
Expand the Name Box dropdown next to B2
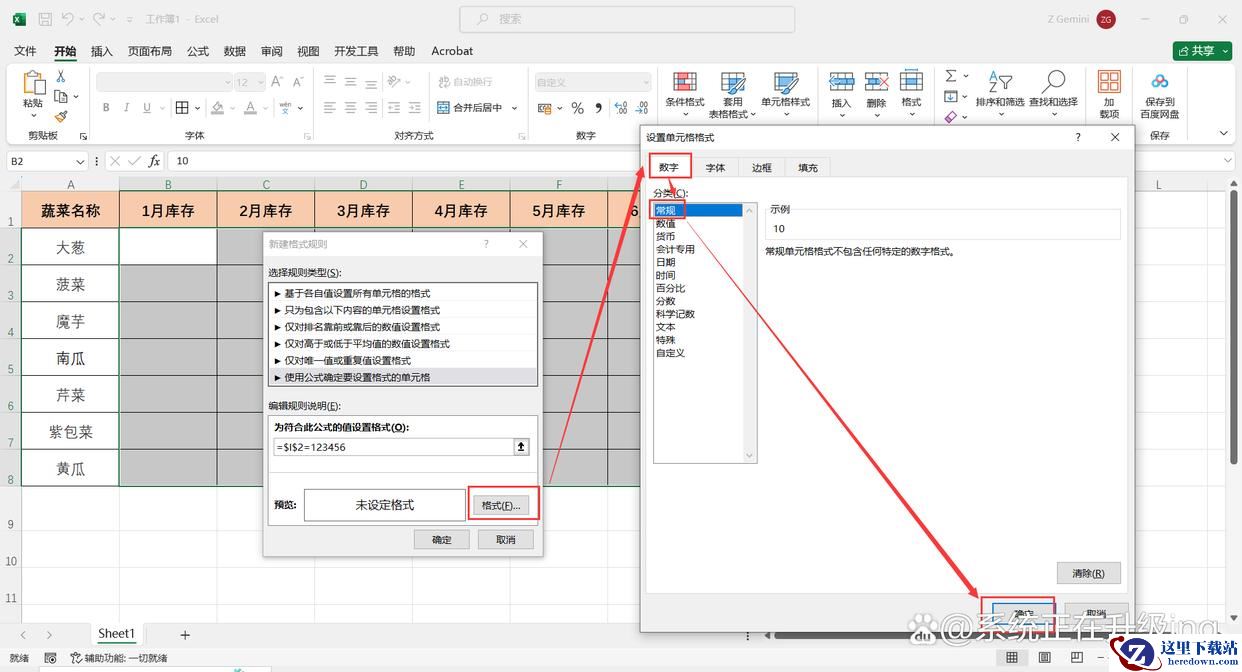(80, 161)
